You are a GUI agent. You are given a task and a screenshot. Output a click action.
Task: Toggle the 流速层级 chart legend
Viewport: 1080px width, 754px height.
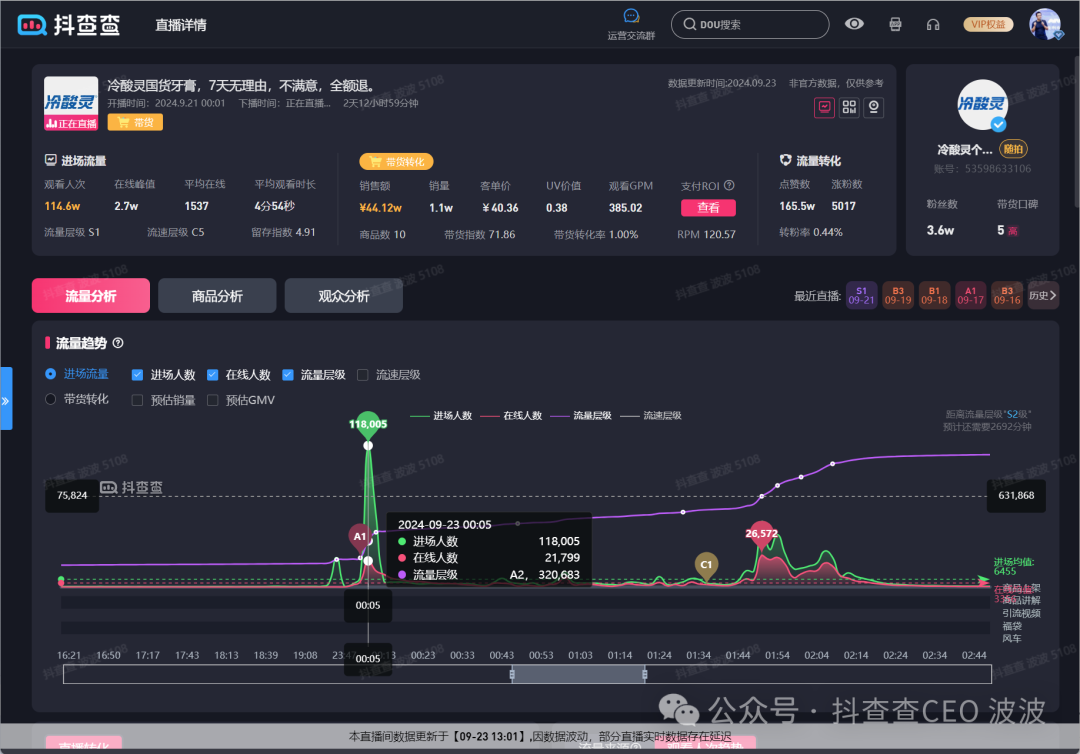coord(651,415)
